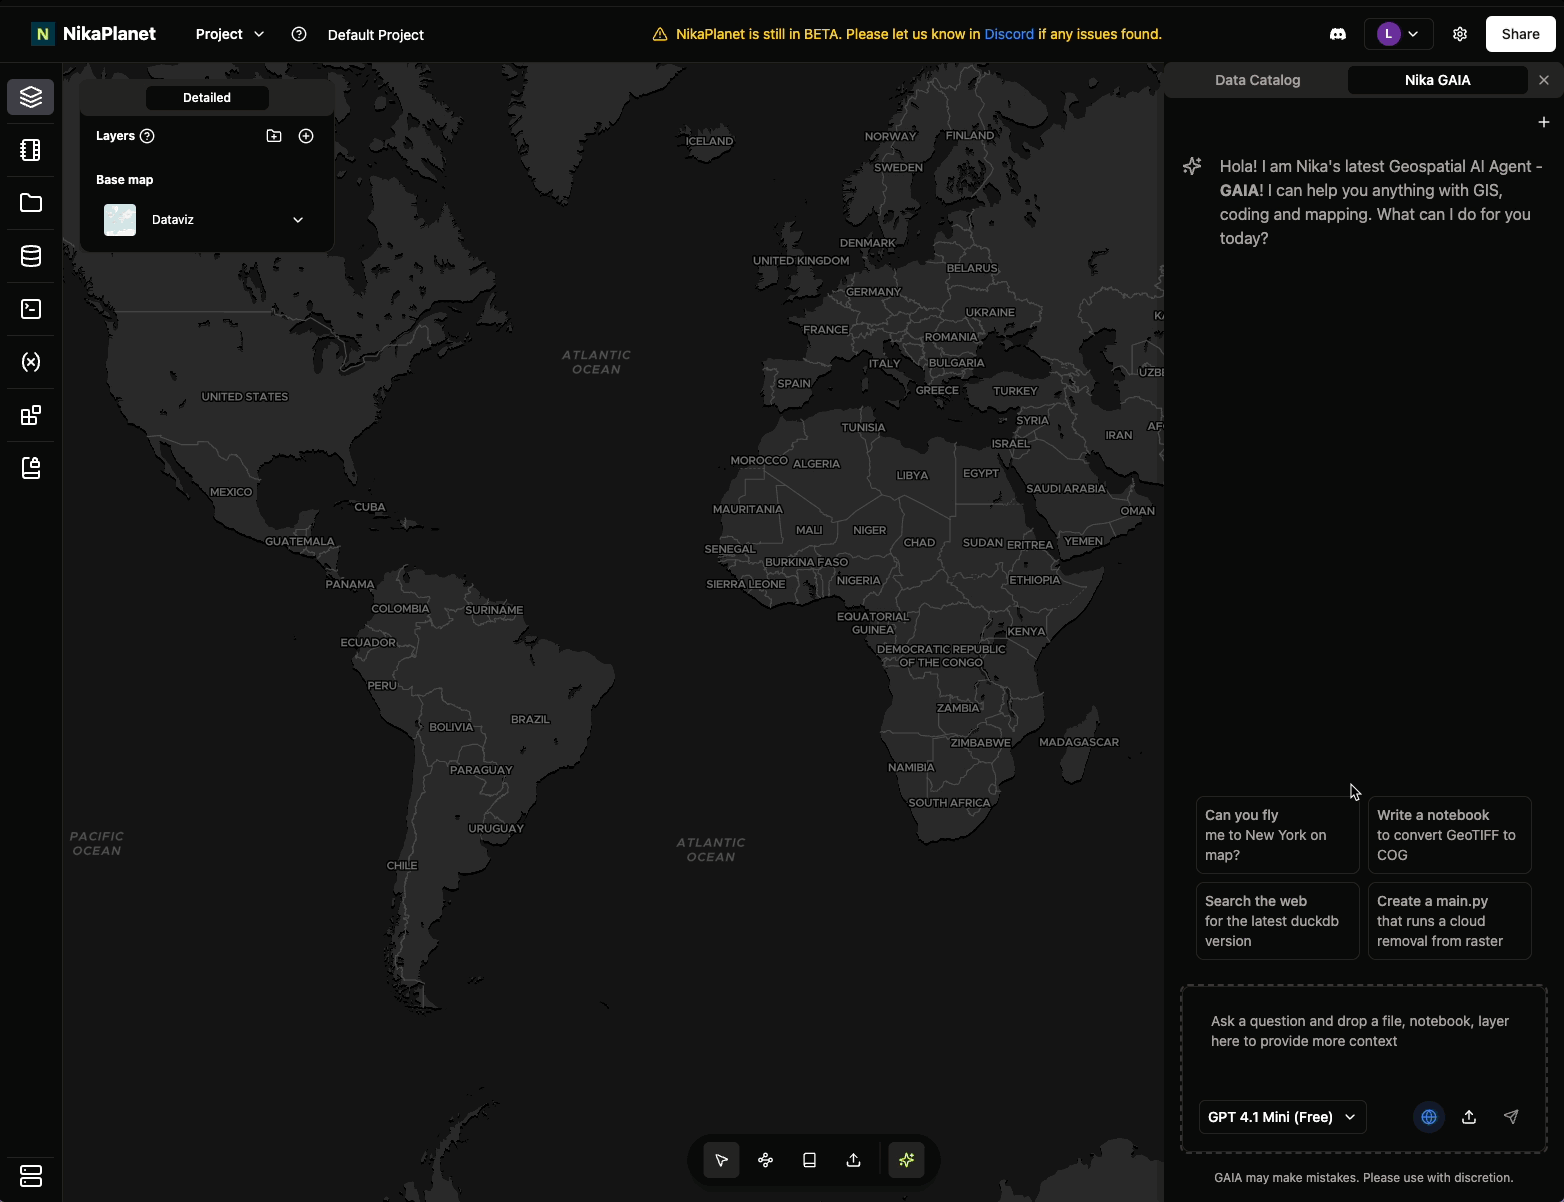Click the upload file icon in the chat box
The image size is (1564, 1202).
[x=1469, y=1117]
